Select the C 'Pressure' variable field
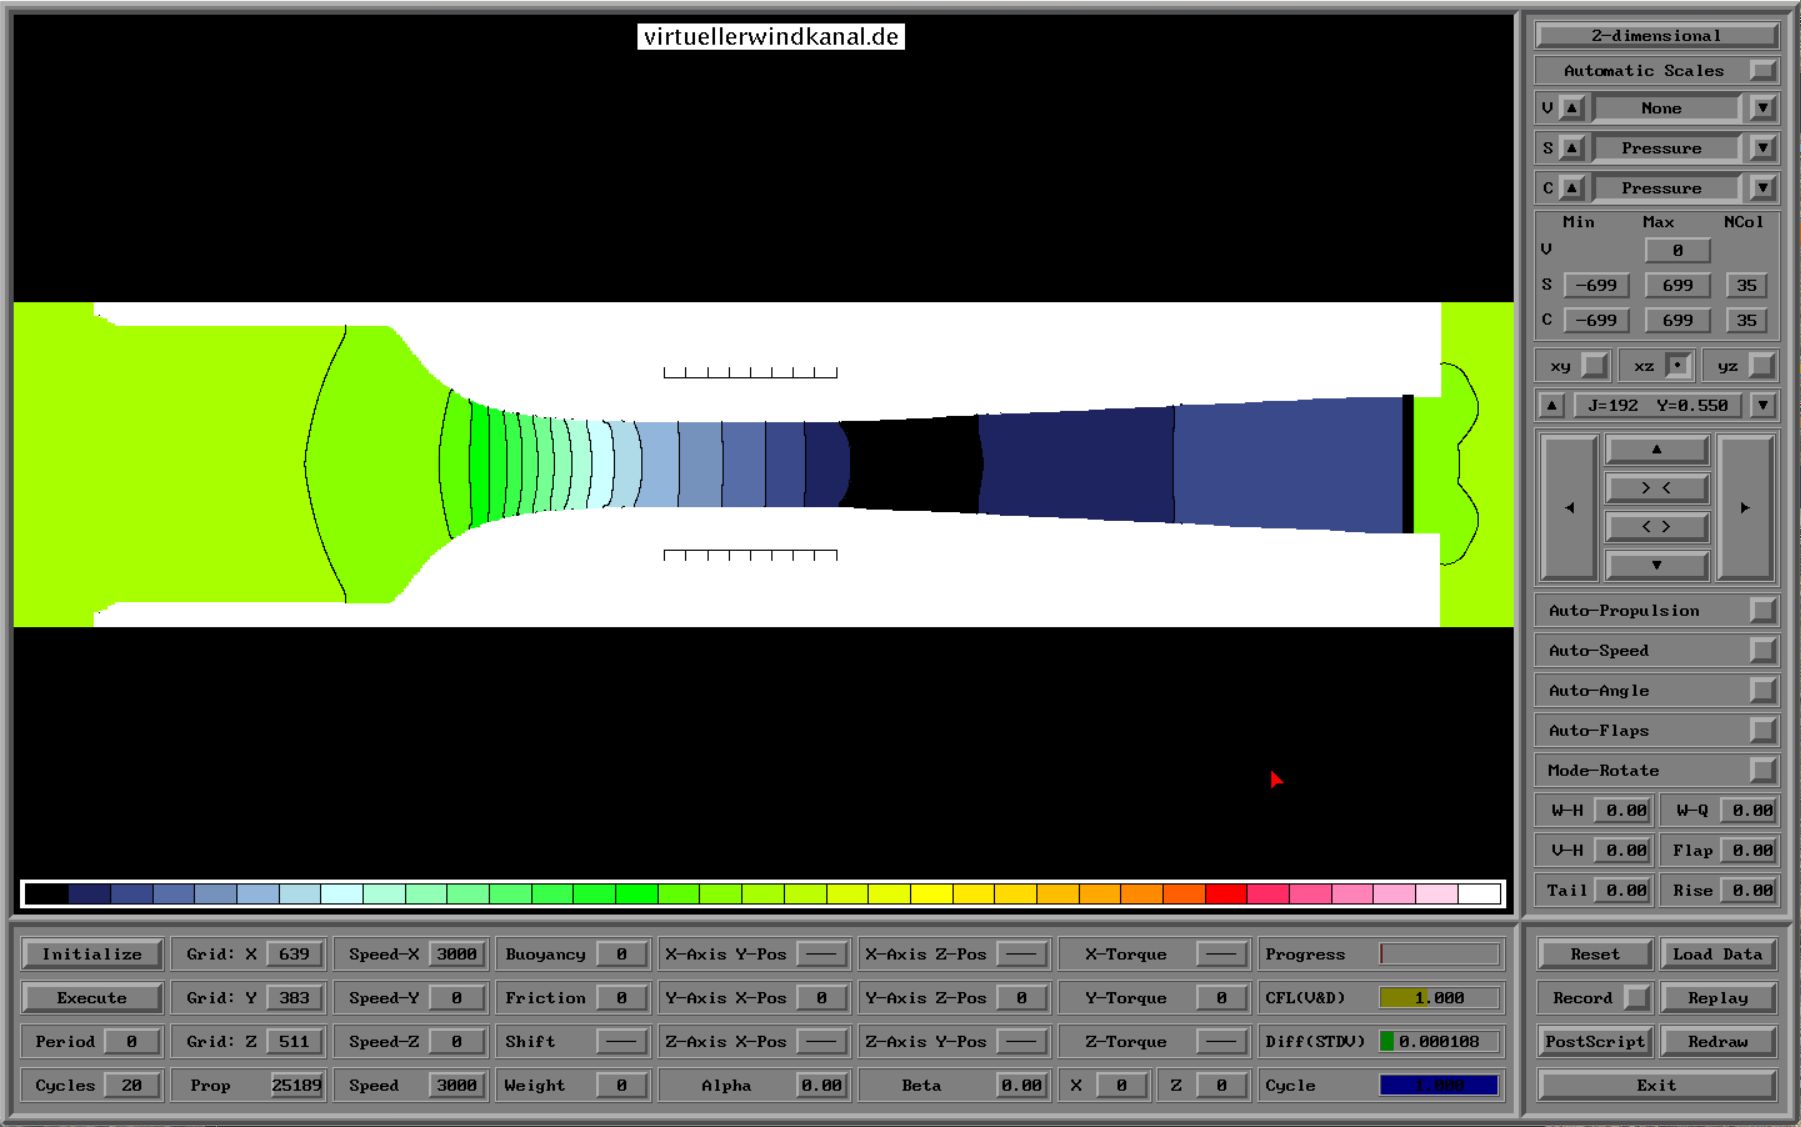Image resolution: width=1801 pixels, height=1127 pixels. point(1666,188)
